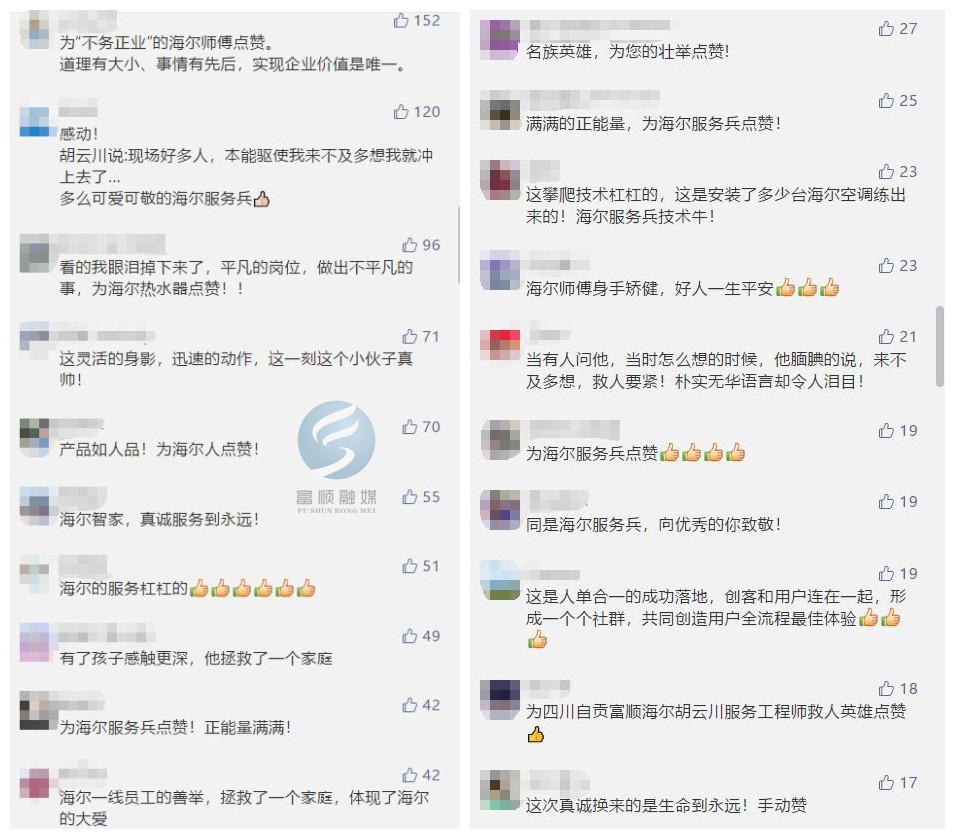Tap like icon with count 71
955x839 pixels.
click(x=409, y=336)
